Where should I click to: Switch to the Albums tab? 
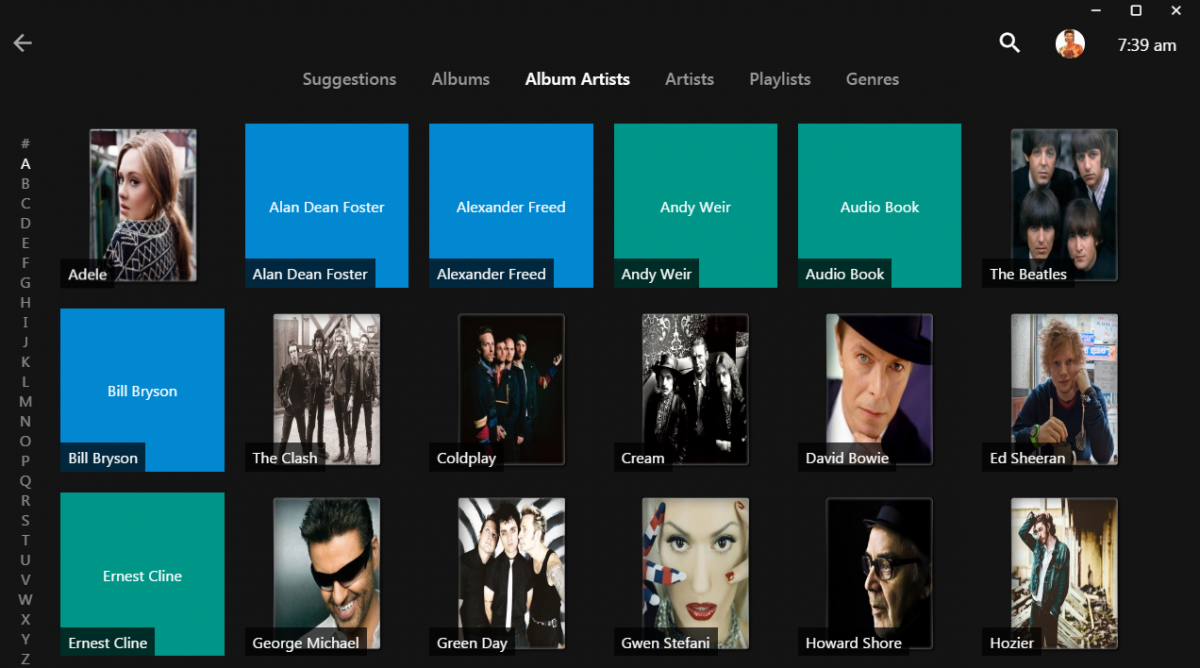(461, 79)
